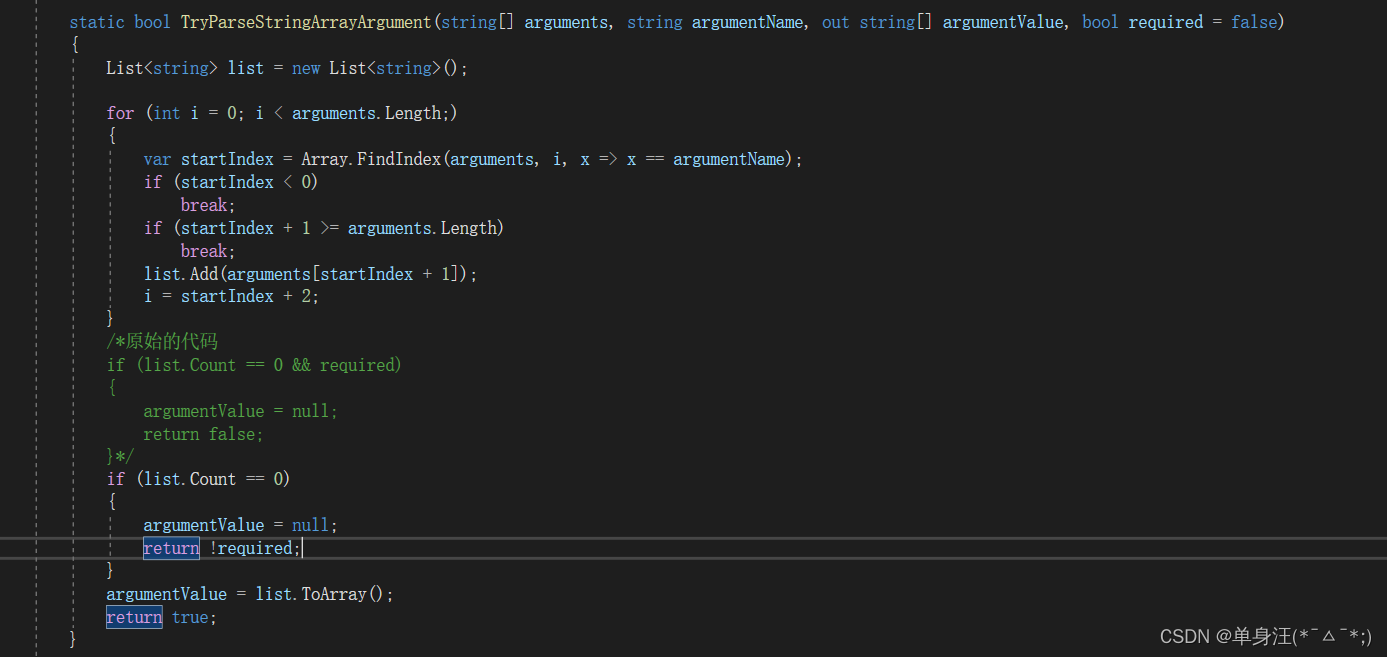Click the closing comment marker }*/

pyautogui.click(x=120, y=455)
